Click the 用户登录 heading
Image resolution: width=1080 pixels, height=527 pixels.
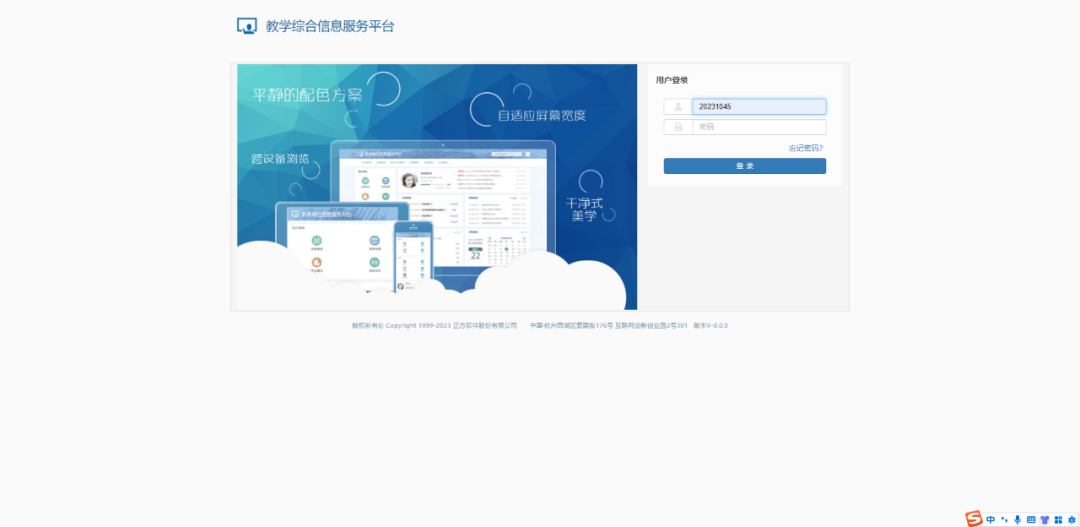click(x=672, y=80)
